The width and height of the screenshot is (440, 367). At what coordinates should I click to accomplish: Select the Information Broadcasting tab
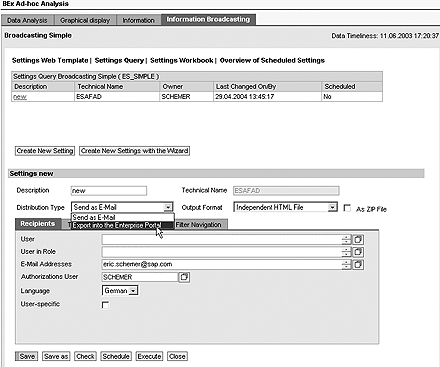coord(208,19)
